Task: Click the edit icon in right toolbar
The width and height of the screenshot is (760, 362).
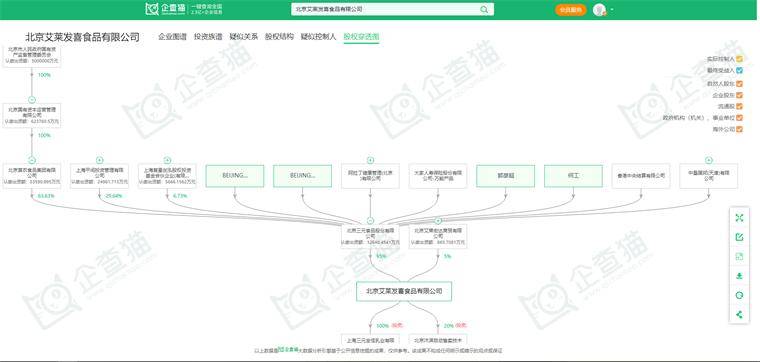Action: coord(739,237)
